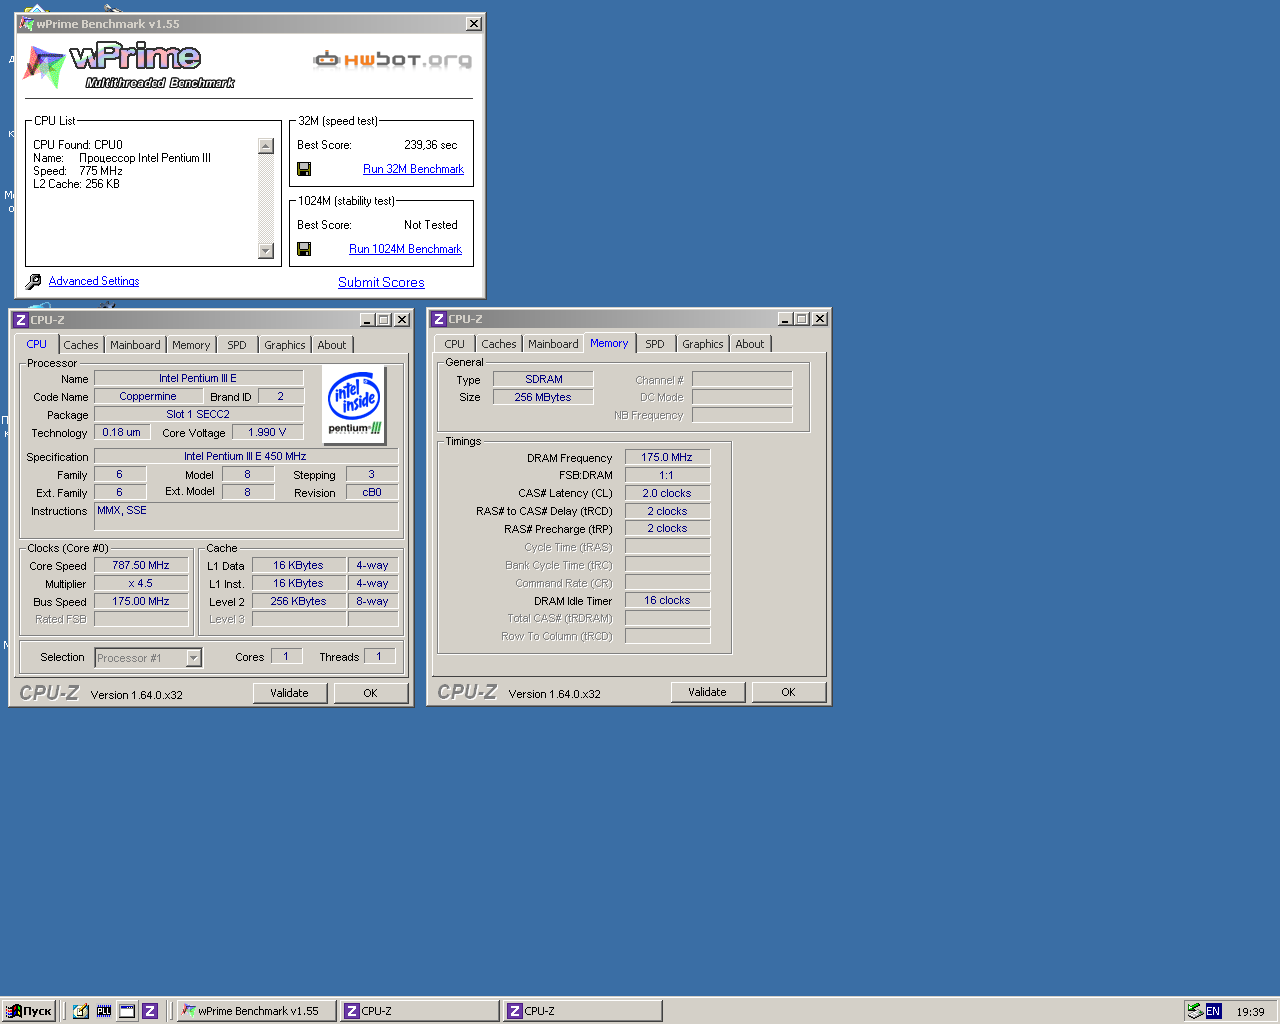Open the window-shaped quick launch icon
This screenshot has height=1024, width=1280.
[127, 1011]
